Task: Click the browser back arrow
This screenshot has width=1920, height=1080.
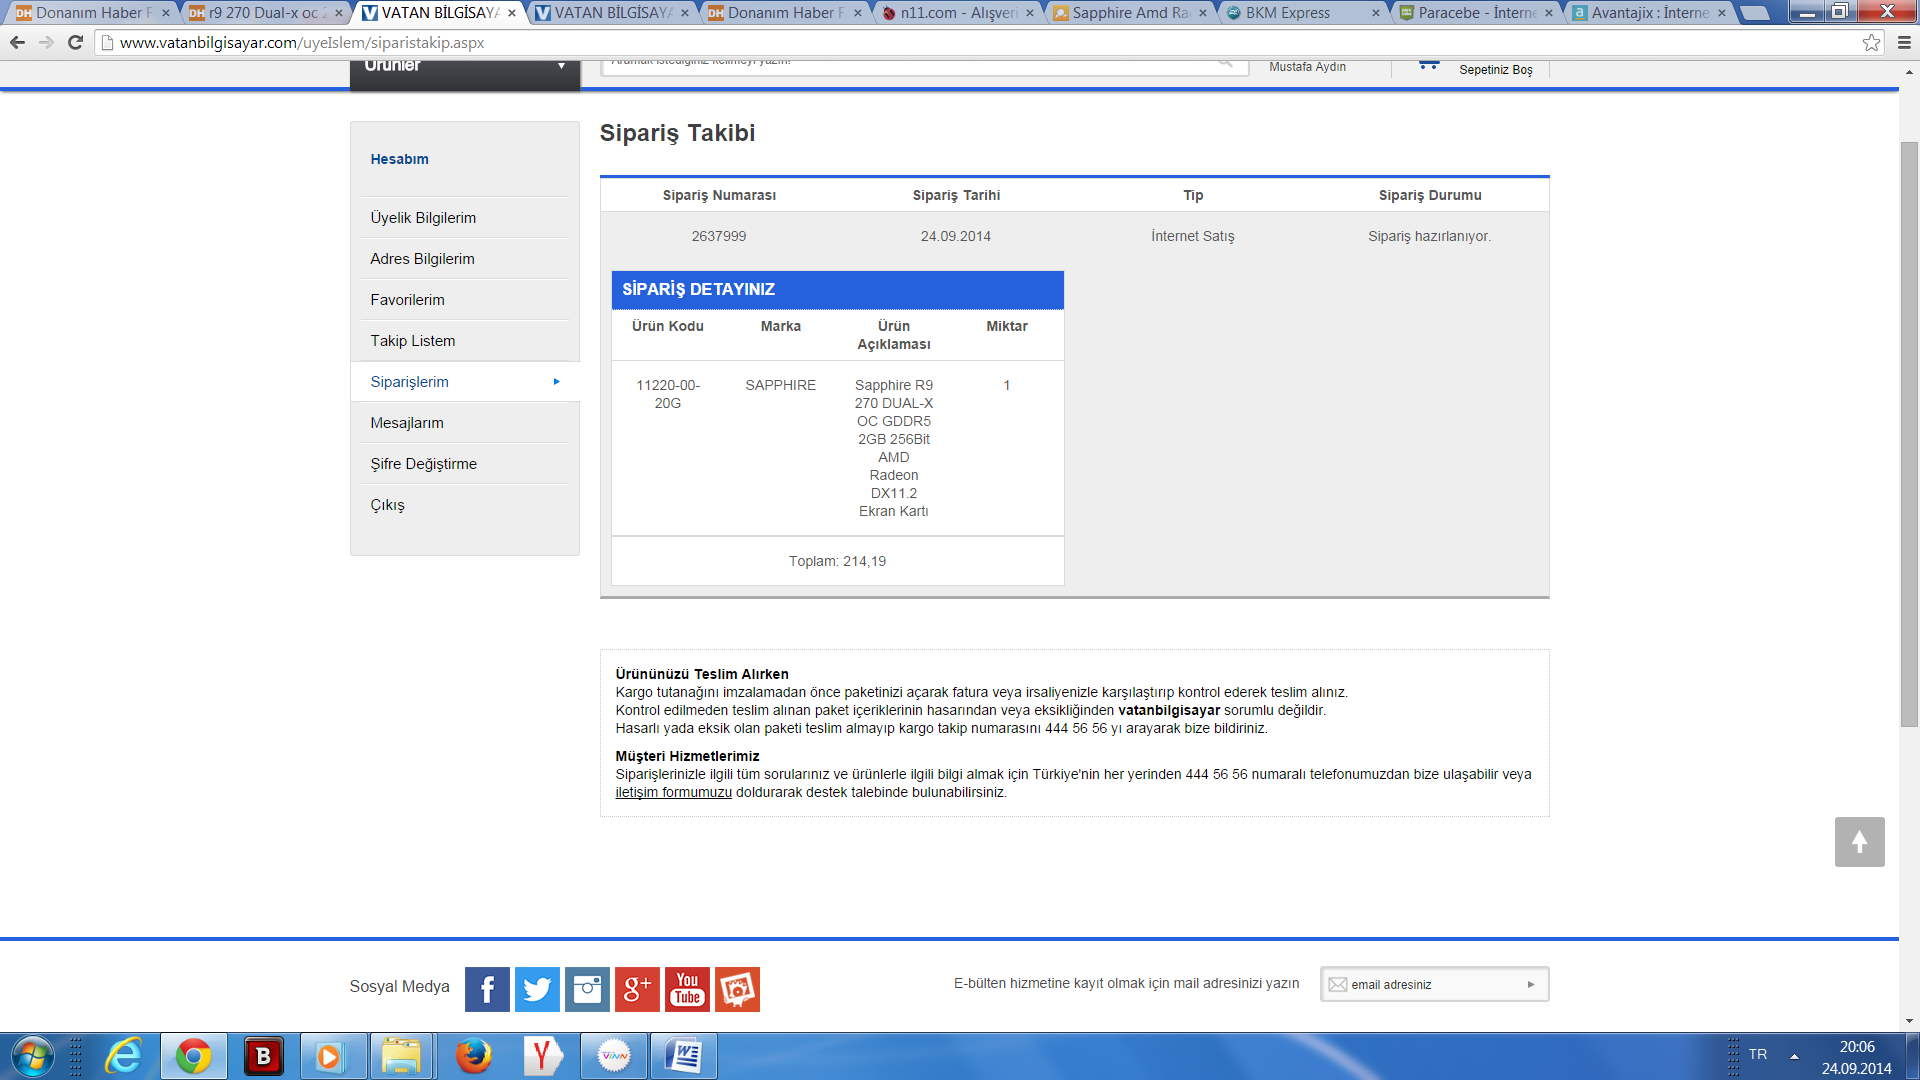Action: 17,43
